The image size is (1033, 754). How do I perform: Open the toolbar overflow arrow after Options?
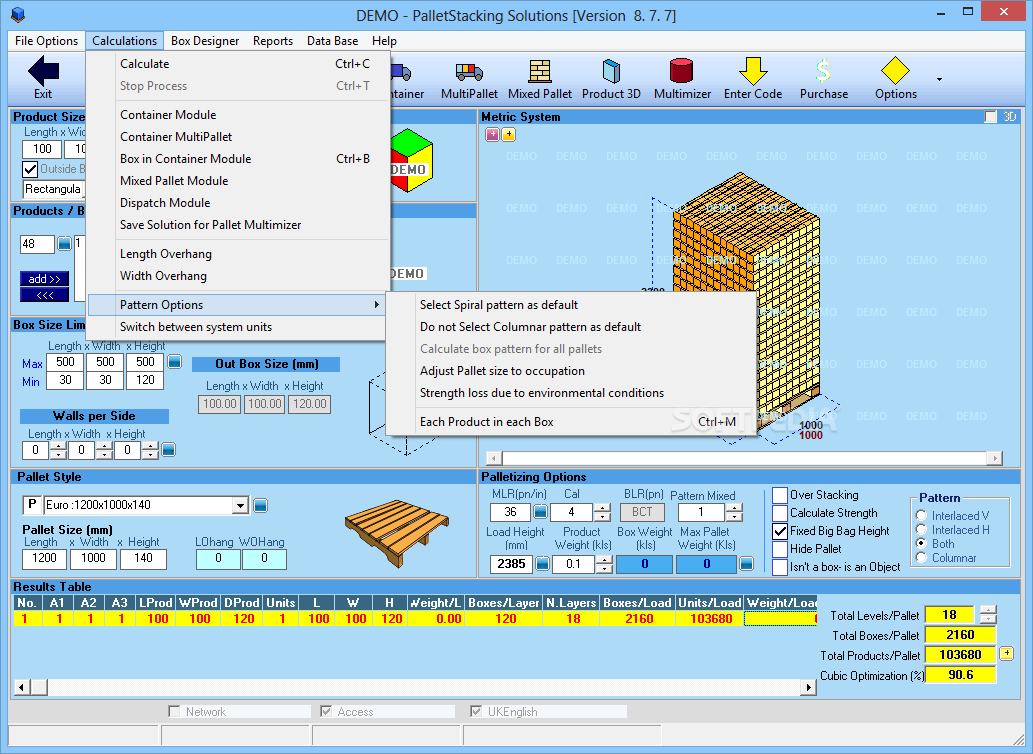point(939,79)
